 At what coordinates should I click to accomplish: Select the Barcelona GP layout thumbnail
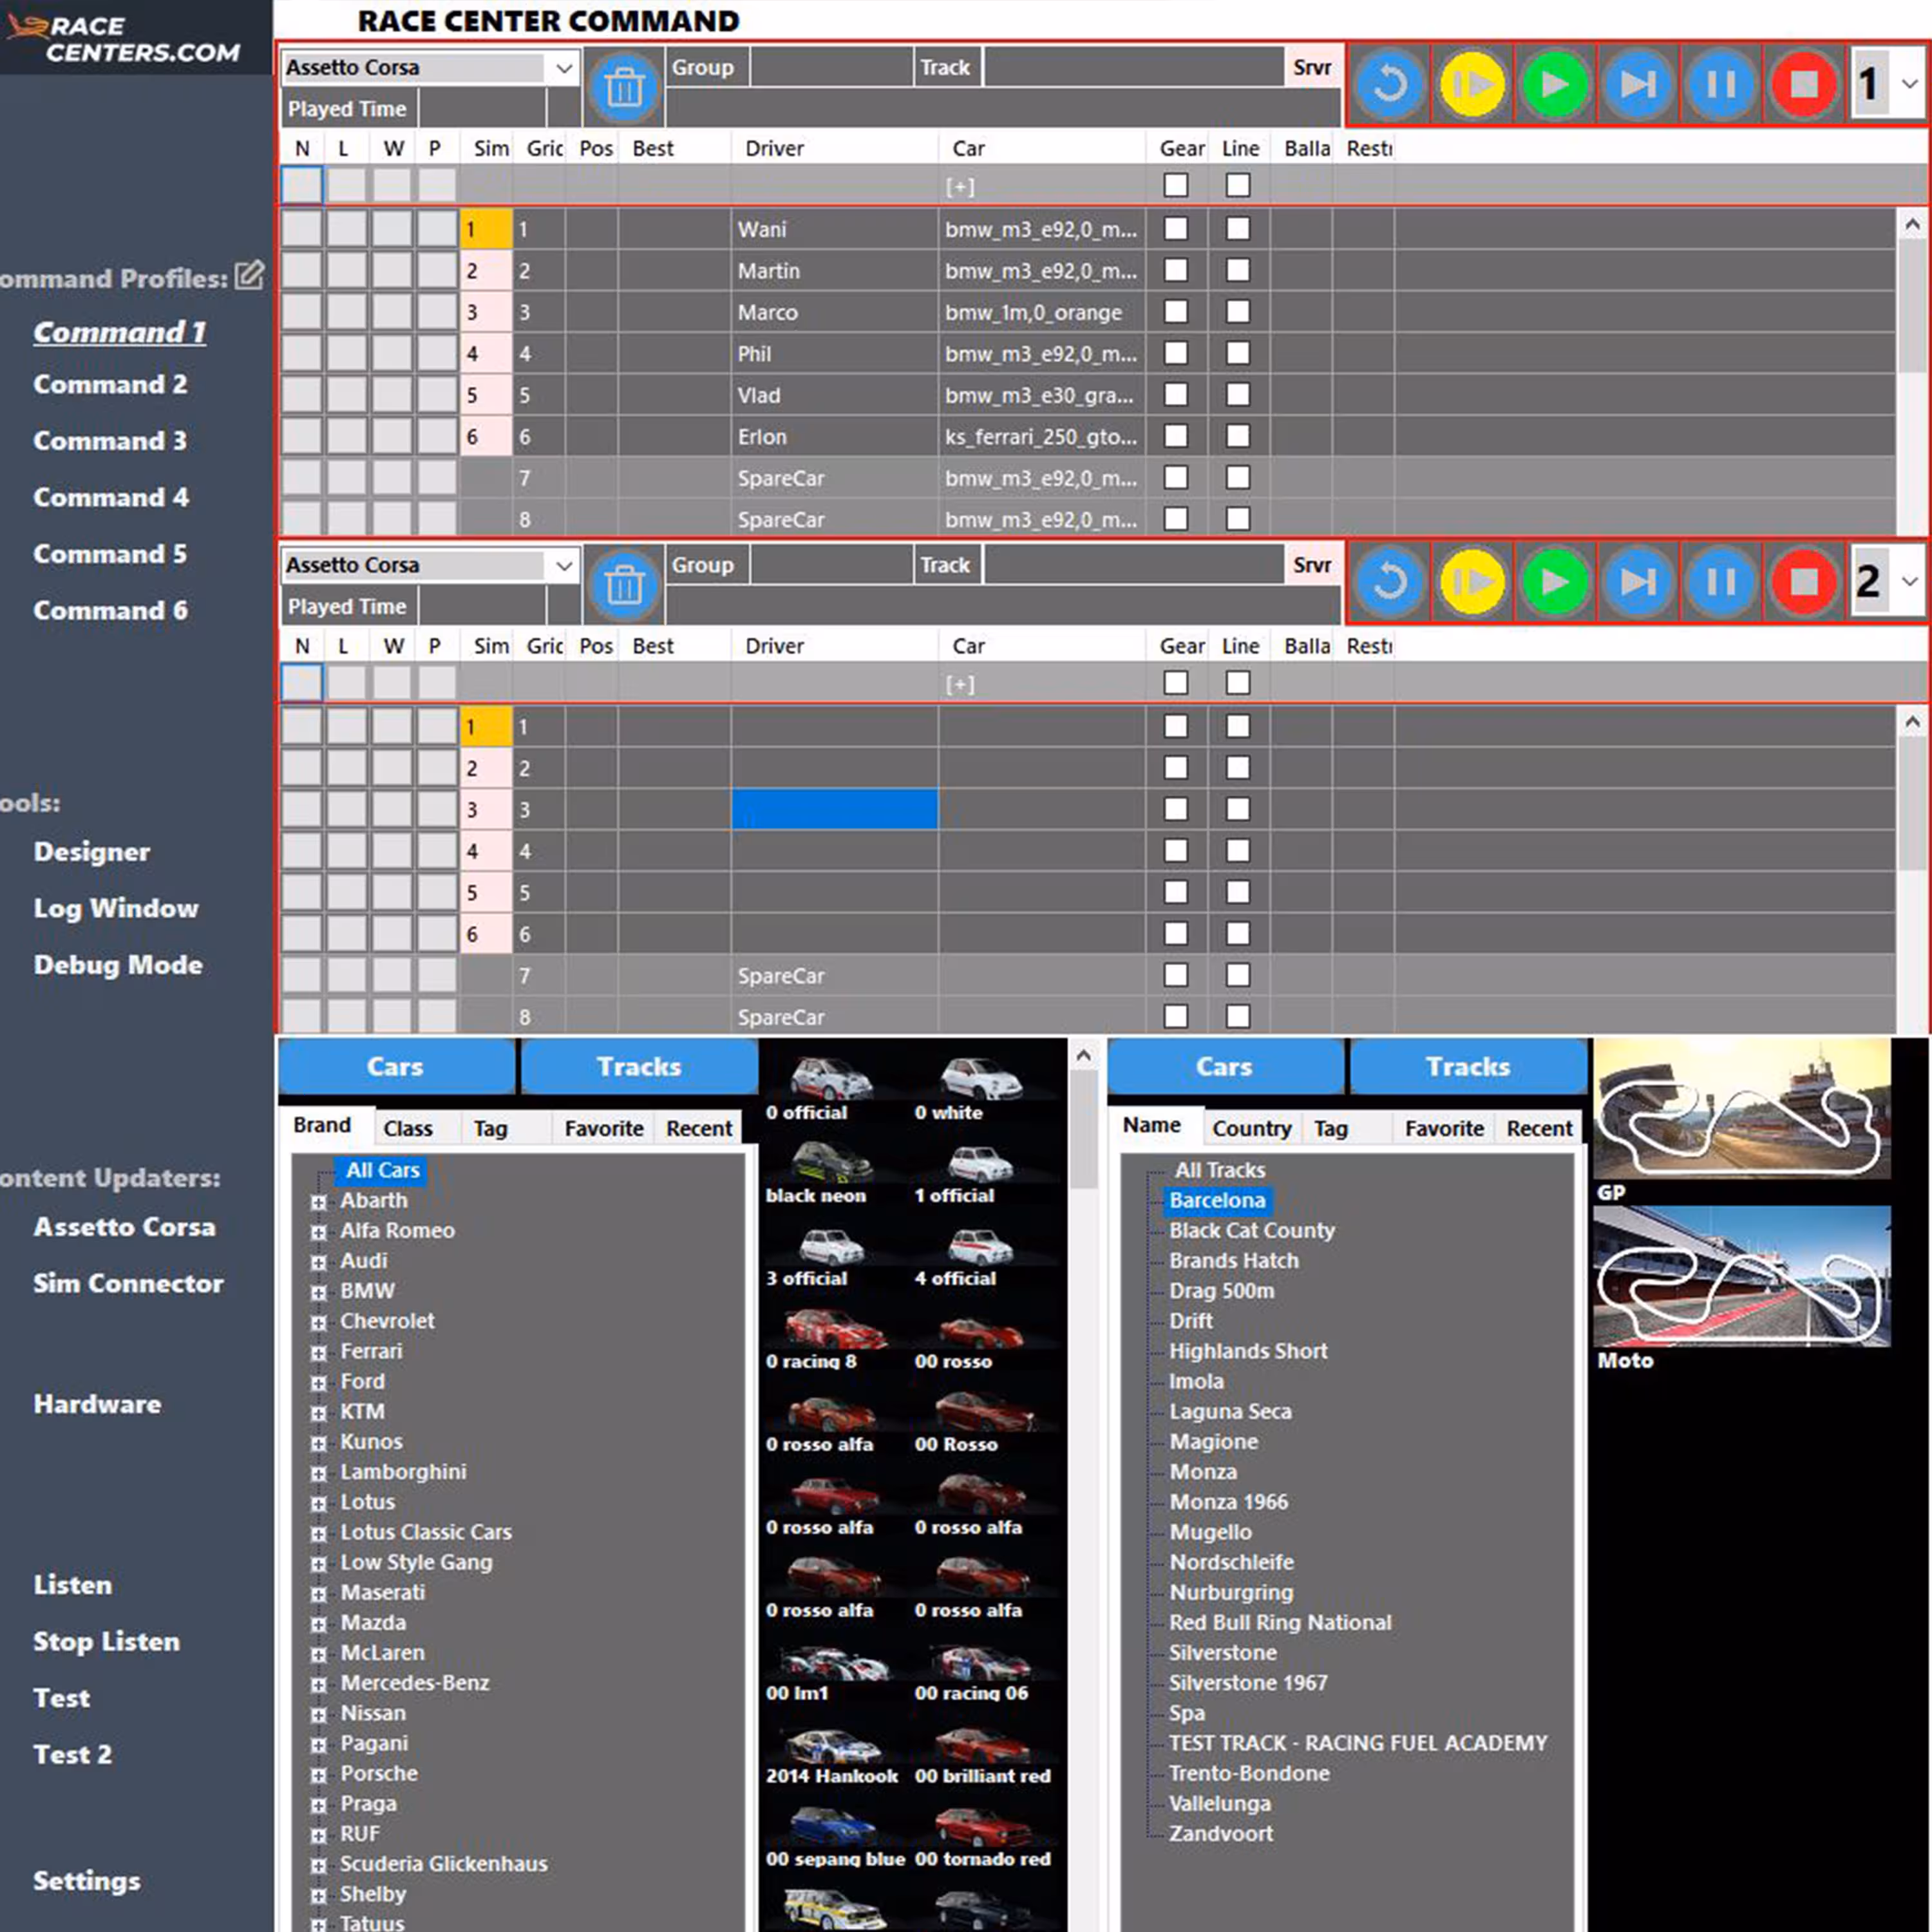[1741, 1108]
